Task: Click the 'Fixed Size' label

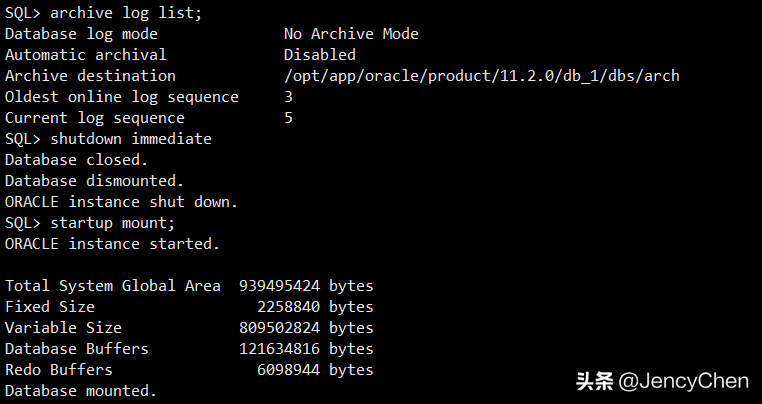Action: pyautogui.click(x=50, y=307)
